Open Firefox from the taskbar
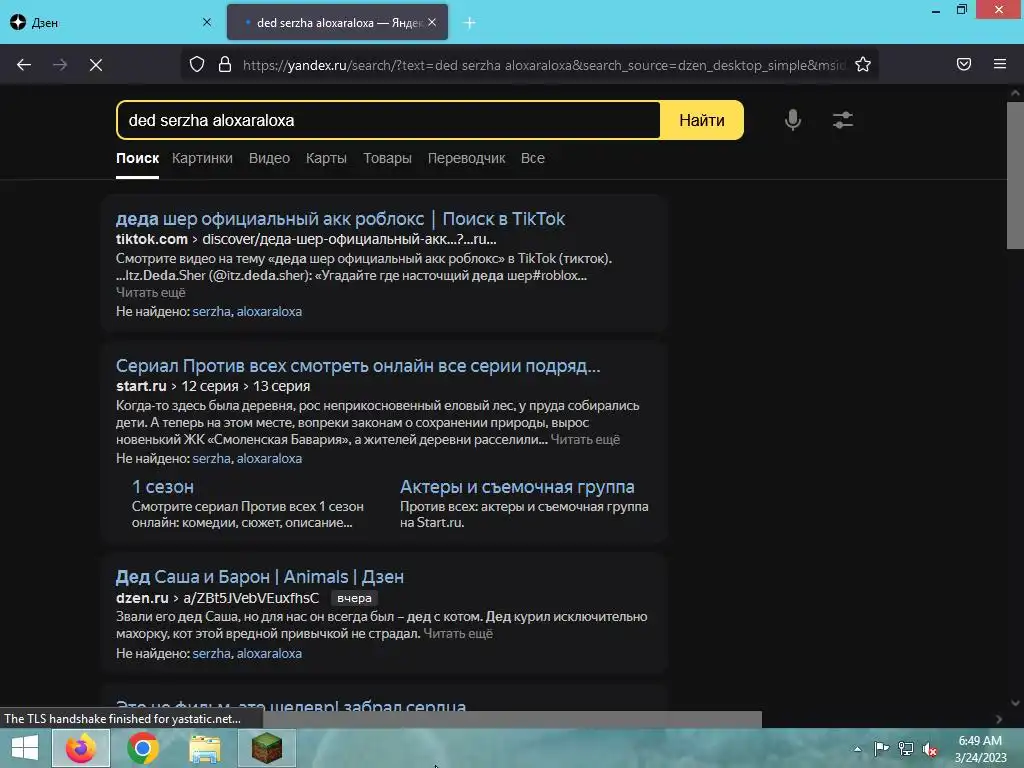 point(81,748)
